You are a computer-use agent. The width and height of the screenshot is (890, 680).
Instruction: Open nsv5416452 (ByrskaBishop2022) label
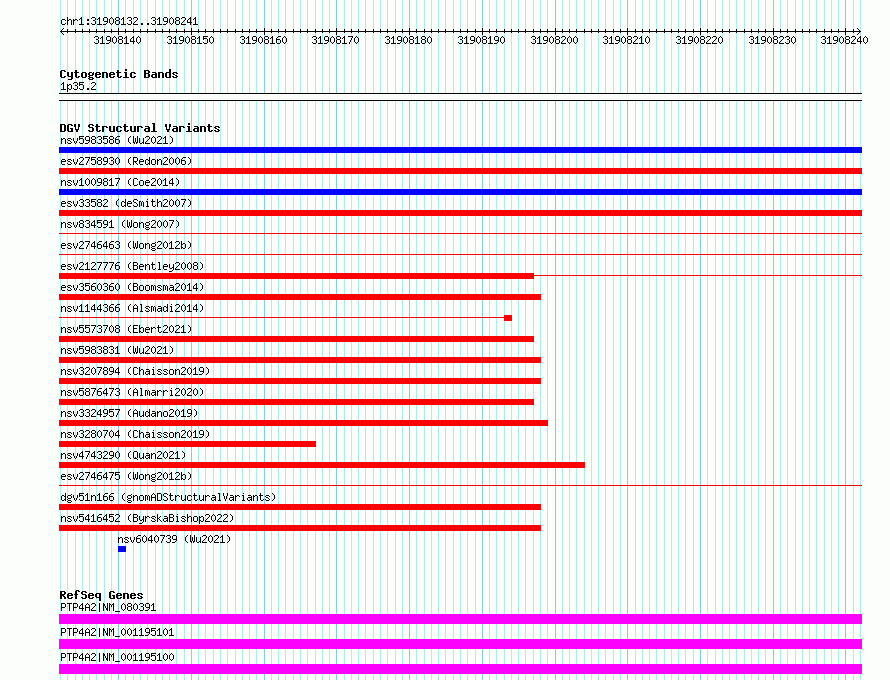(147, 518)
